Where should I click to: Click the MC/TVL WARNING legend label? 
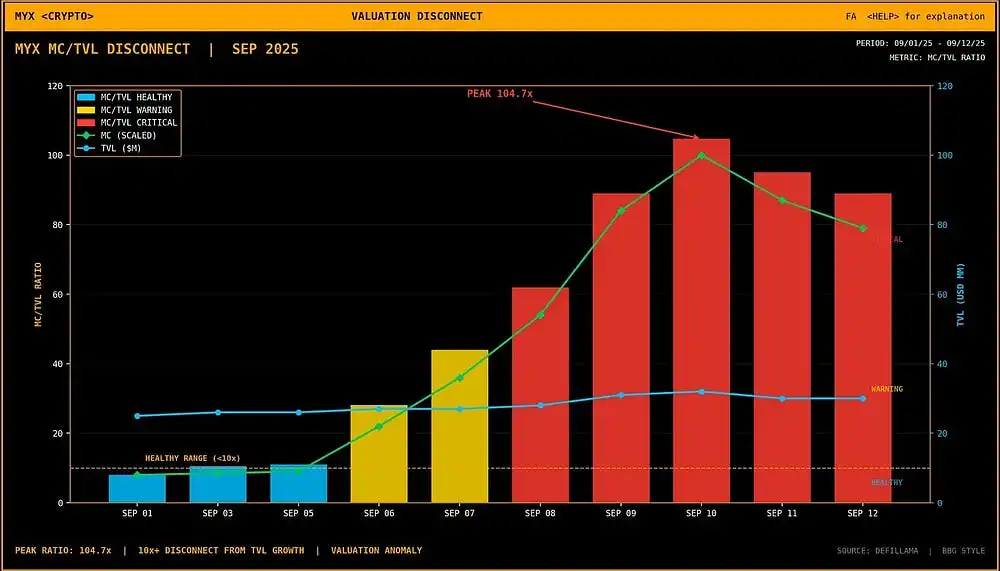pos(136,110)
